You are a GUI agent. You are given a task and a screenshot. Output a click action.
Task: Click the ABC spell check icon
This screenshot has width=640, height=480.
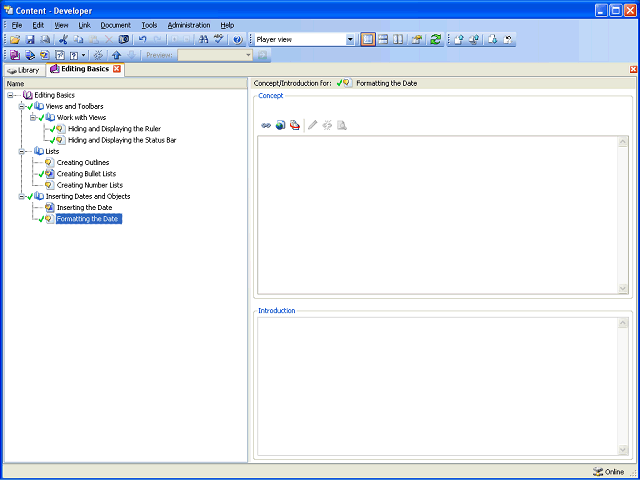point(219,40)
